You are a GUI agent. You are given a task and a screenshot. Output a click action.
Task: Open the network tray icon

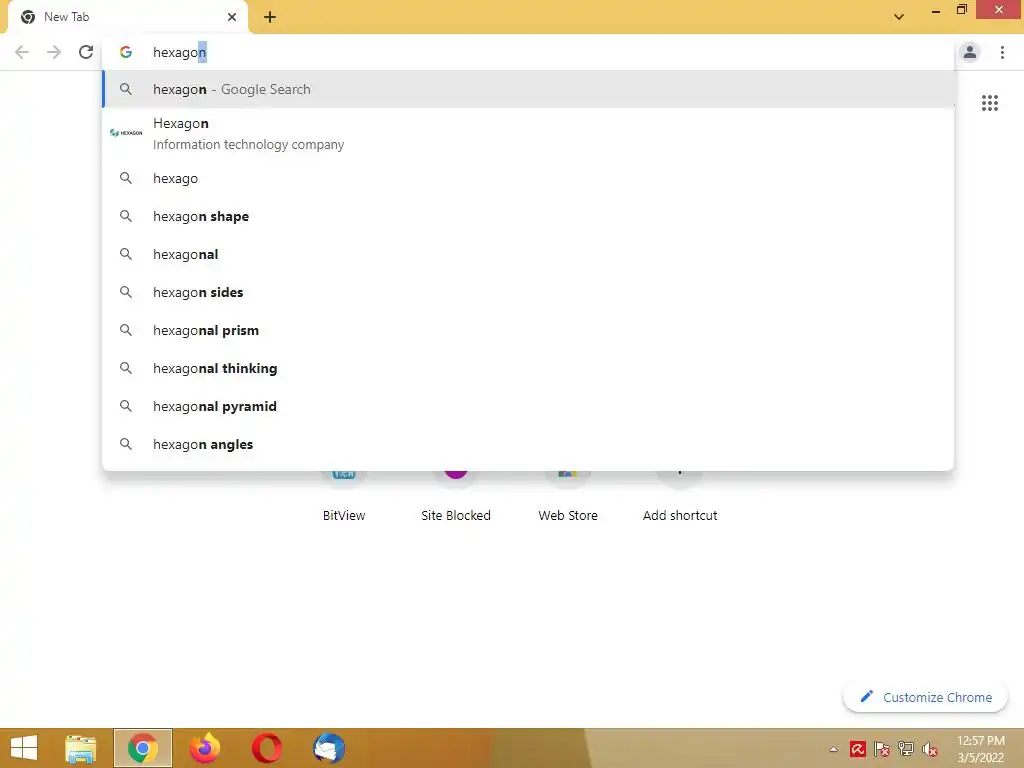906,749
